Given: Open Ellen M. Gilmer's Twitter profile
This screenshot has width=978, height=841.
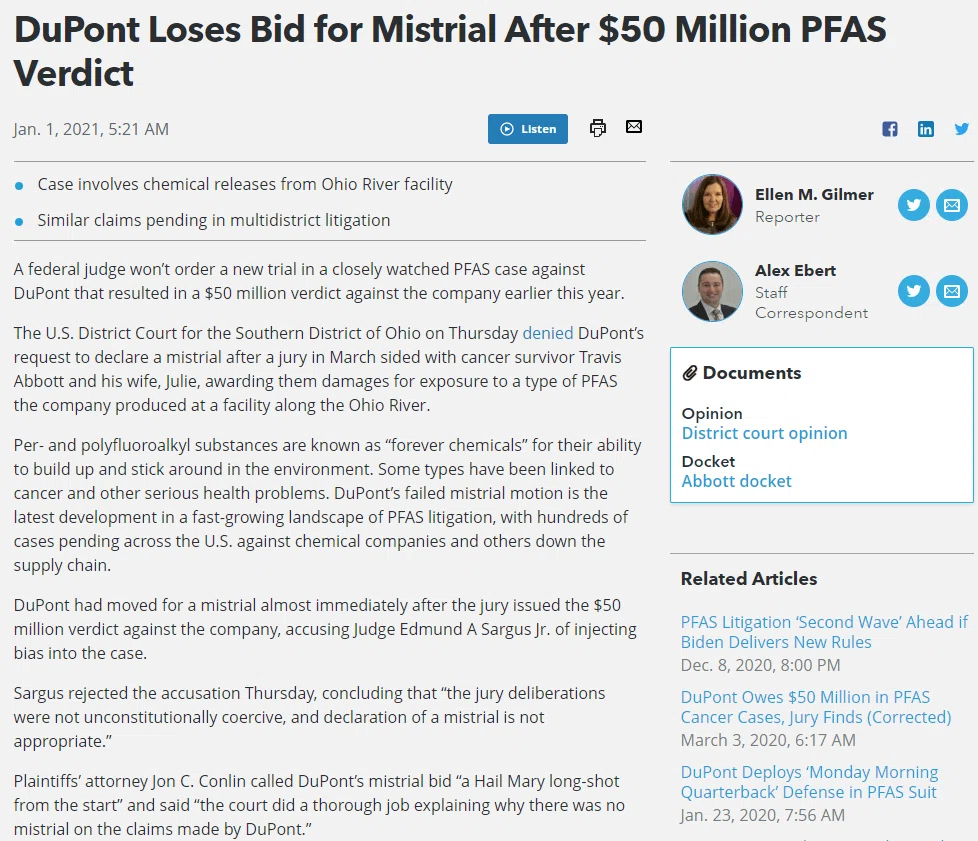Looking at the screenshot, I should [914, 205].
